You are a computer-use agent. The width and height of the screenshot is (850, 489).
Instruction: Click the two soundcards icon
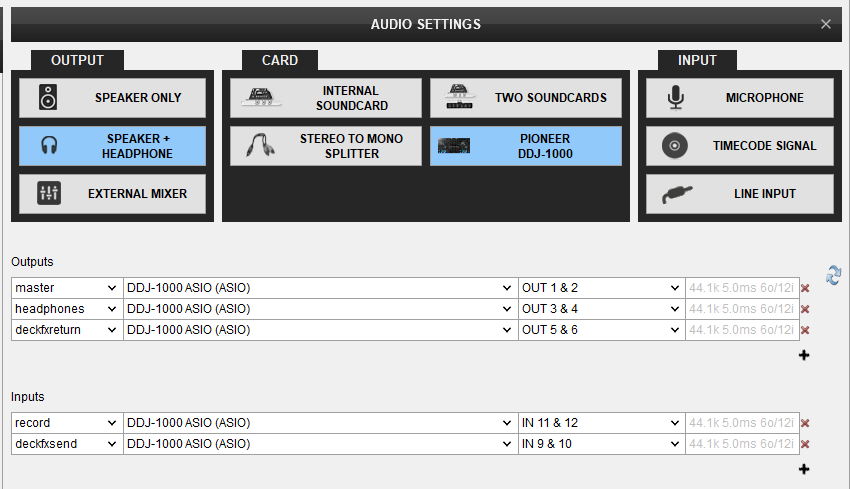click(x=459, y=97)
